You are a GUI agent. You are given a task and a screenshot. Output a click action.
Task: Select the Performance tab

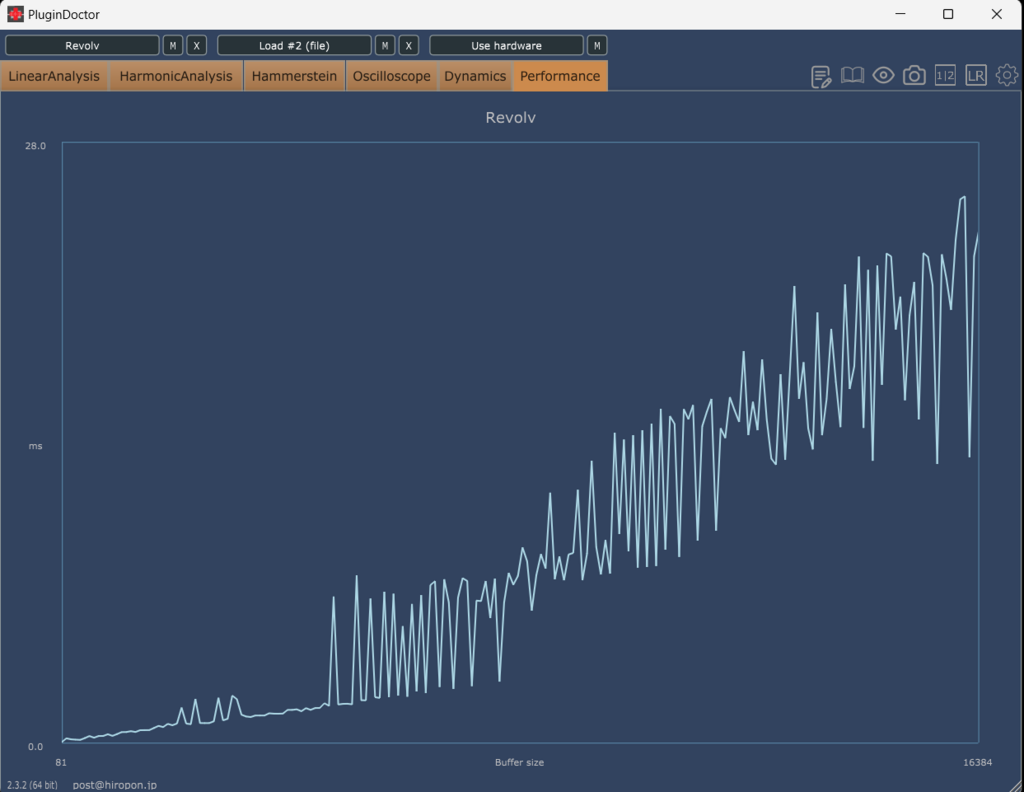click(560, 76)
